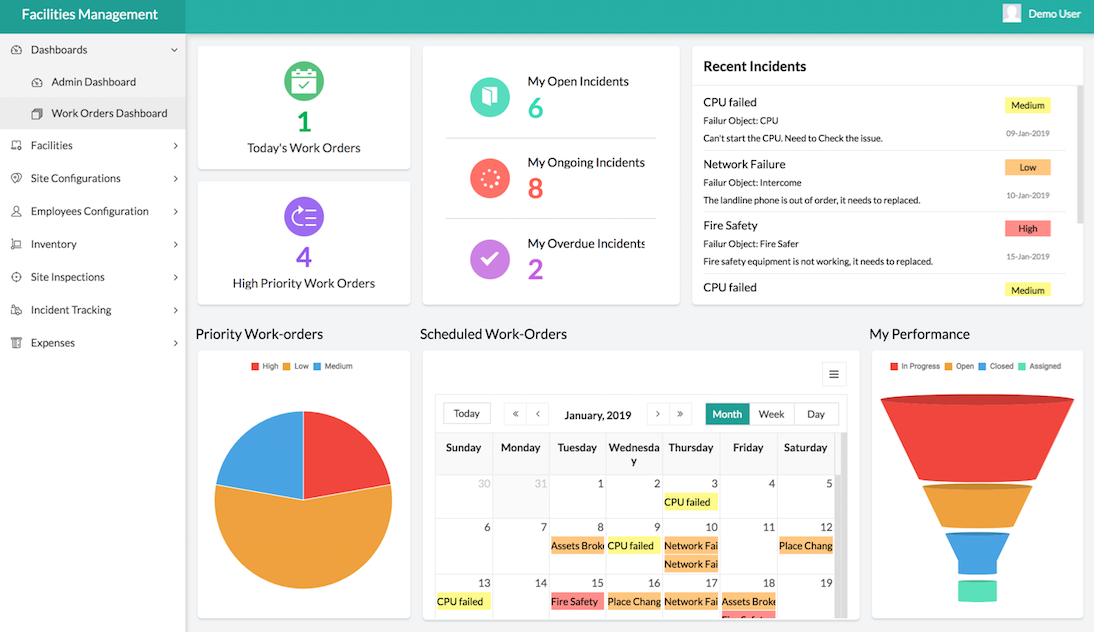The image size is (1094, 632).
Task: Click the High badge on Fire Safety incident
Action: coord(1028,228)
